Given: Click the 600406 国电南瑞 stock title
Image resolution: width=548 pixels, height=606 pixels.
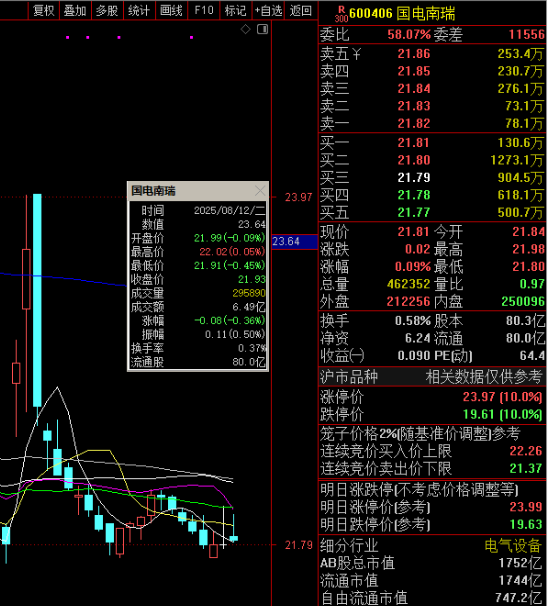Looking at the screenshot, I should click(402, 14).
